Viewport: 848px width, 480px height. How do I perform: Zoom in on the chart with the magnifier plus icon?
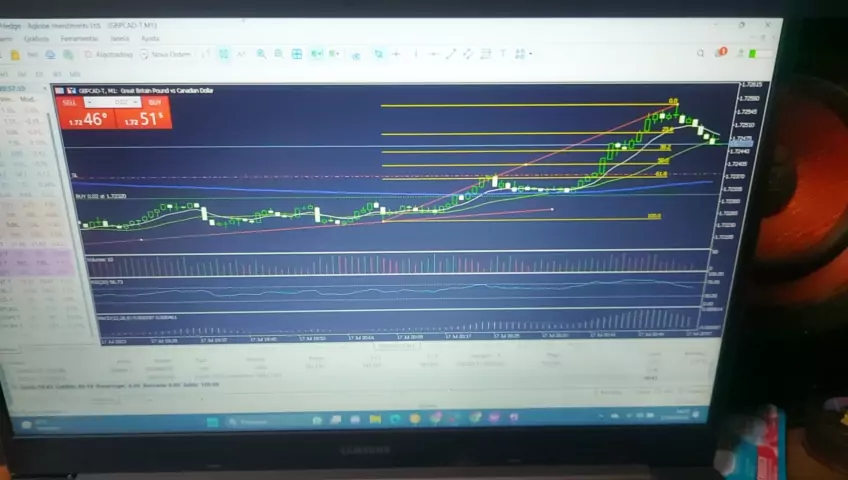tap(261, 54)
